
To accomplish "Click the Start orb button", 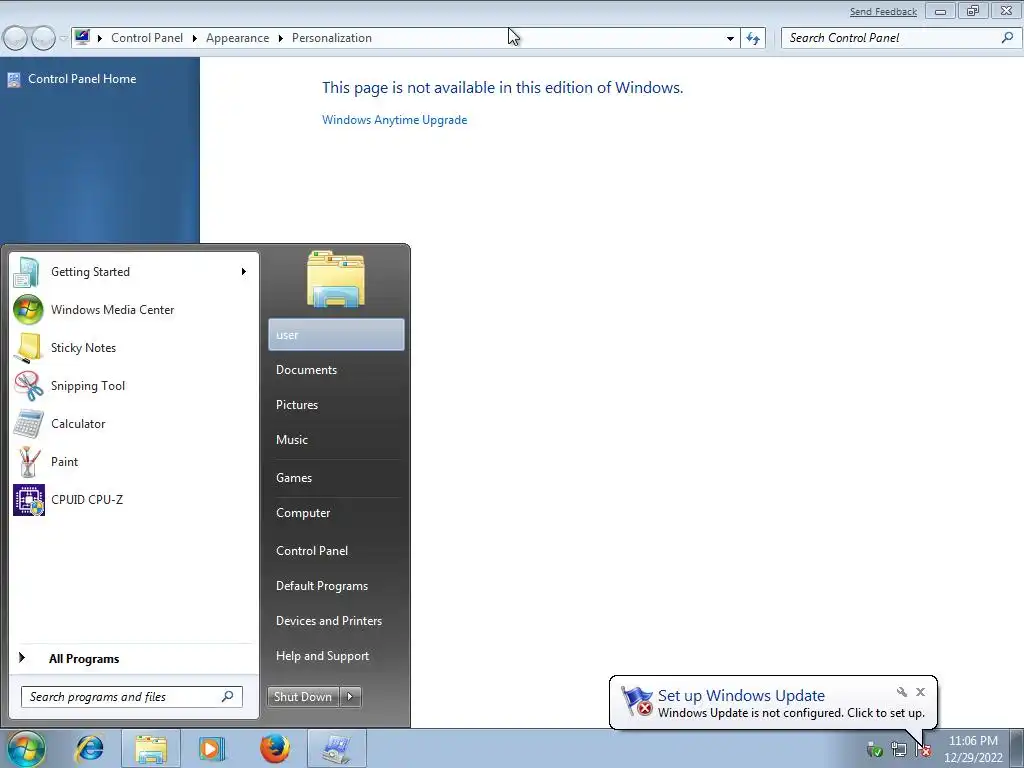I will 26,748.
